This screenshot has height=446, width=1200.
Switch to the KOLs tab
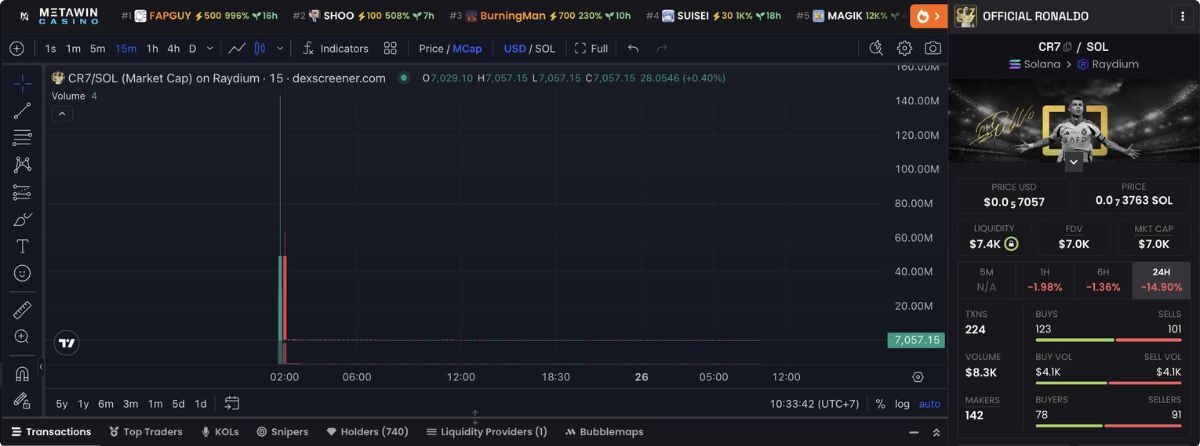[219, 432]
